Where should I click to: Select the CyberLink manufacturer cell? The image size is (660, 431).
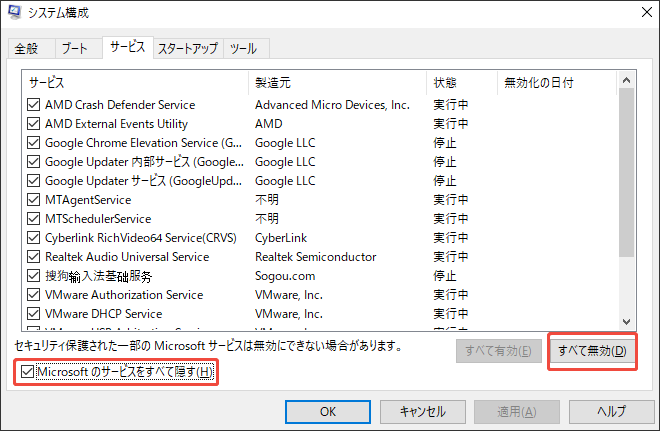click(281, 238)
